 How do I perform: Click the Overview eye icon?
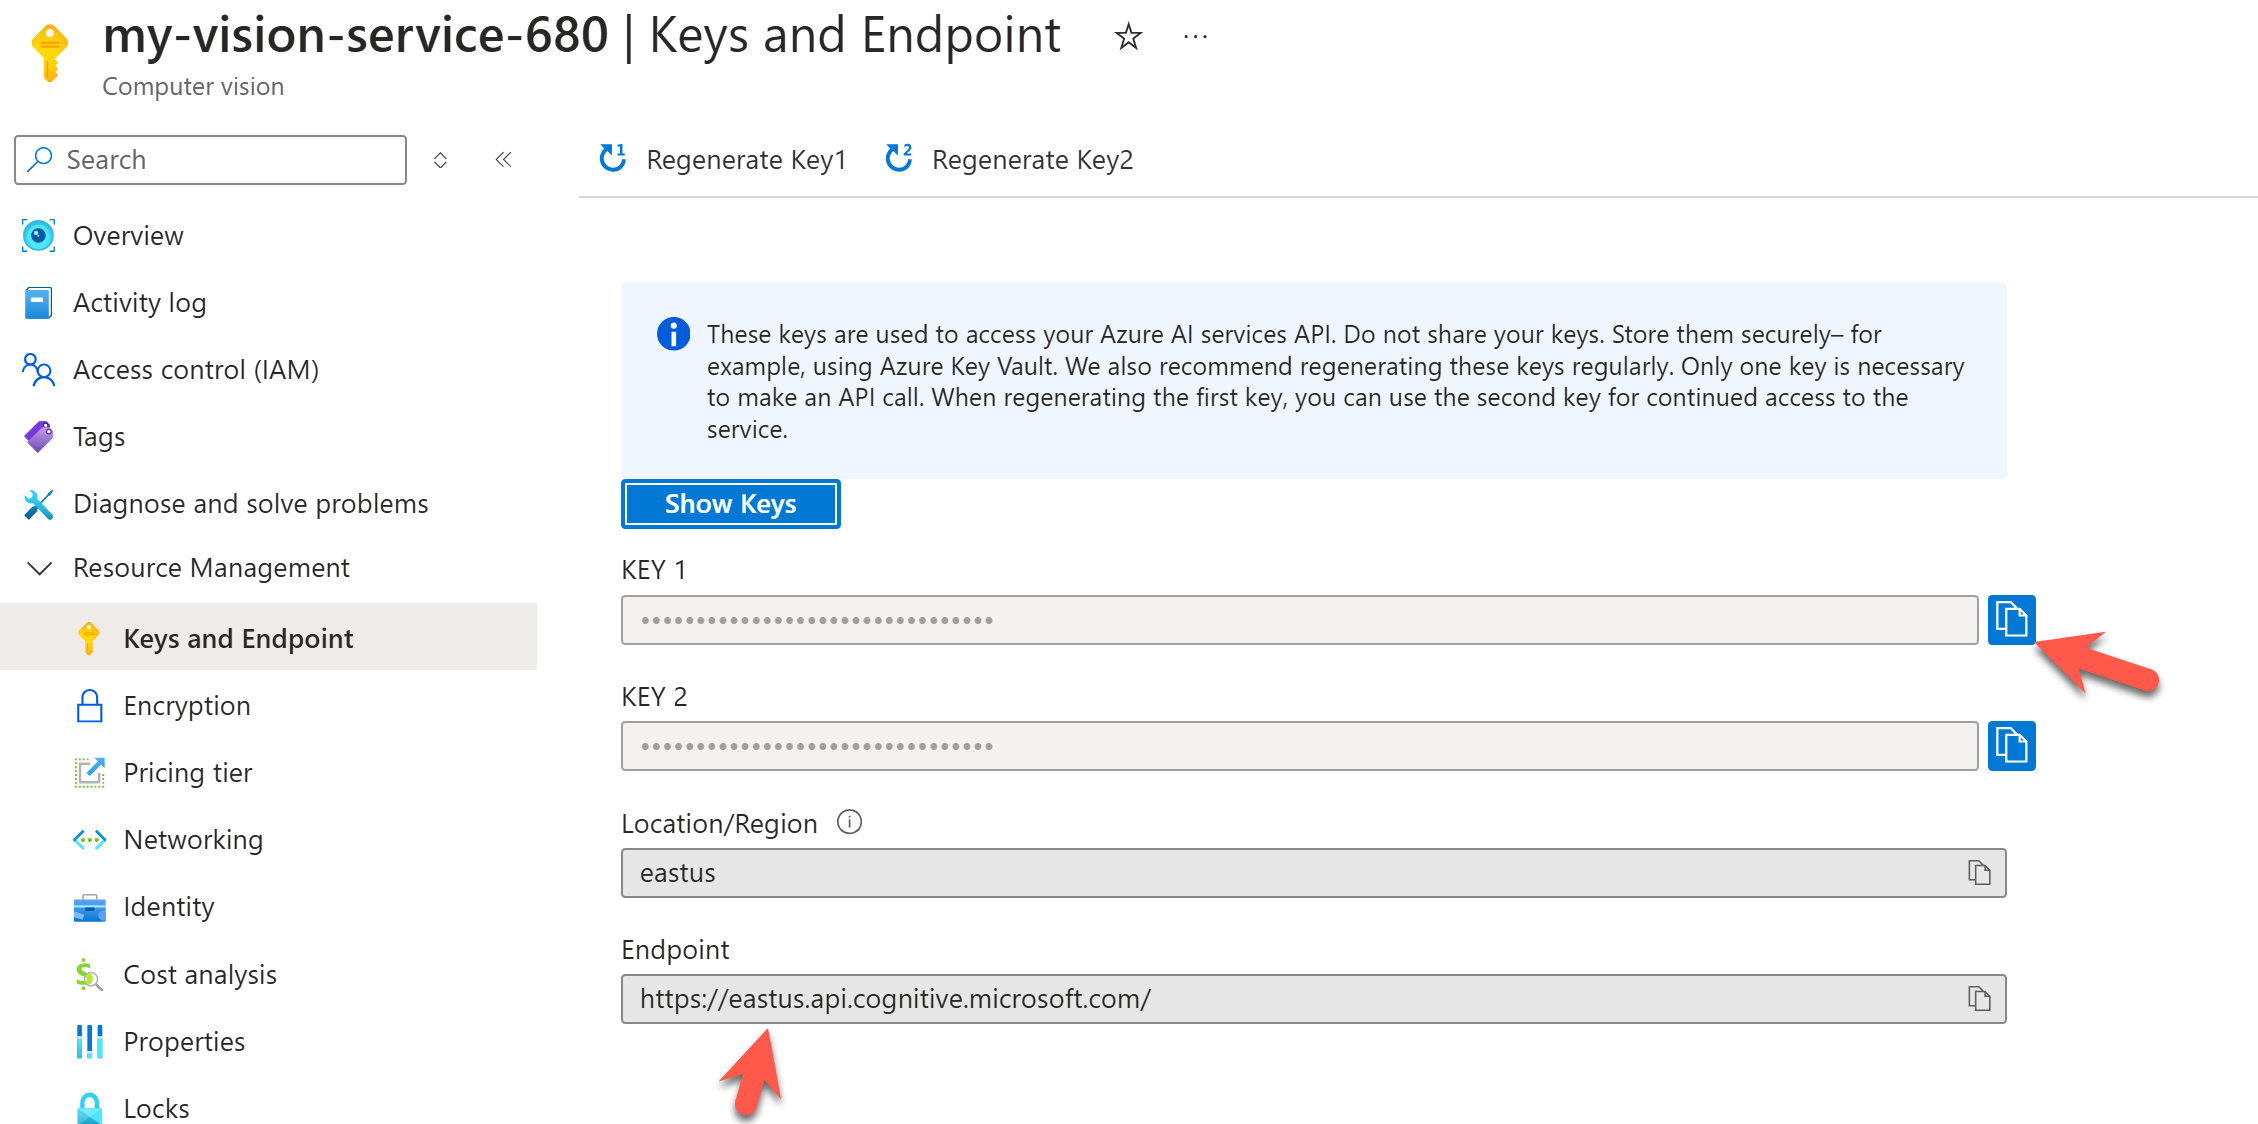pyautogui.click(x=38, y=236)
